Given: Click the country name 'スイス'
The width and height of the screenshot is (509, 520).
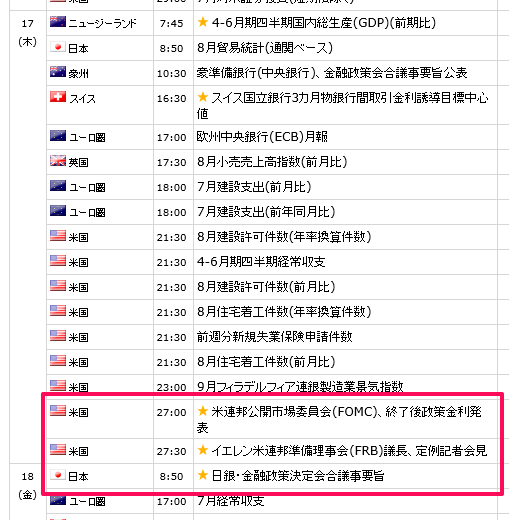Looking at the screenshot, I should (82, 98).
